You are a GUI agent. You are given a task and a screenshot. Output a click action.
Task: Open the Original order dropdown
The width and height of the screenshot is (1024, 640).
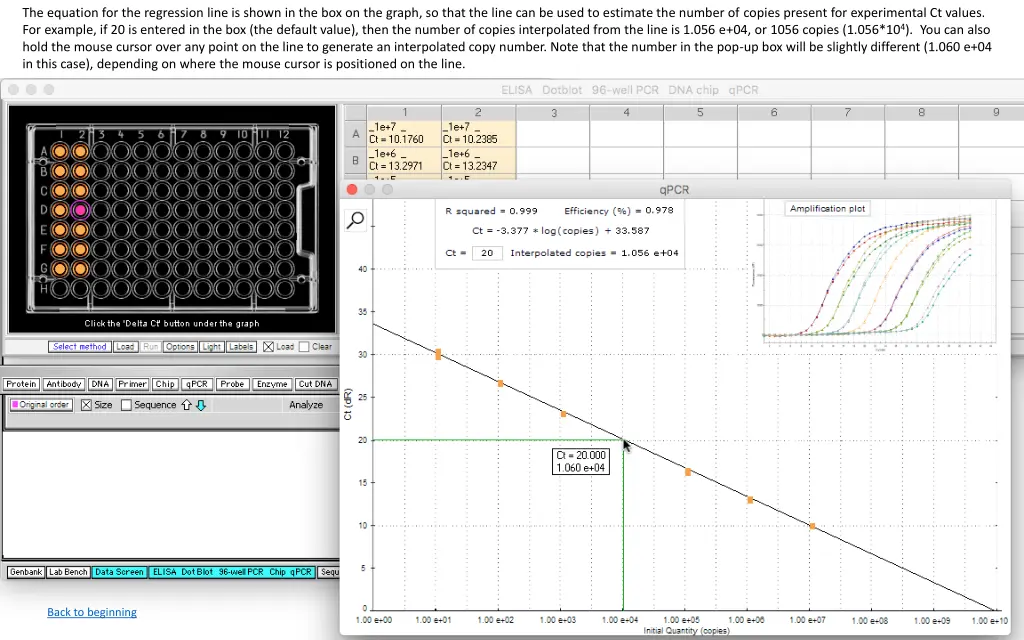point(40,405)
